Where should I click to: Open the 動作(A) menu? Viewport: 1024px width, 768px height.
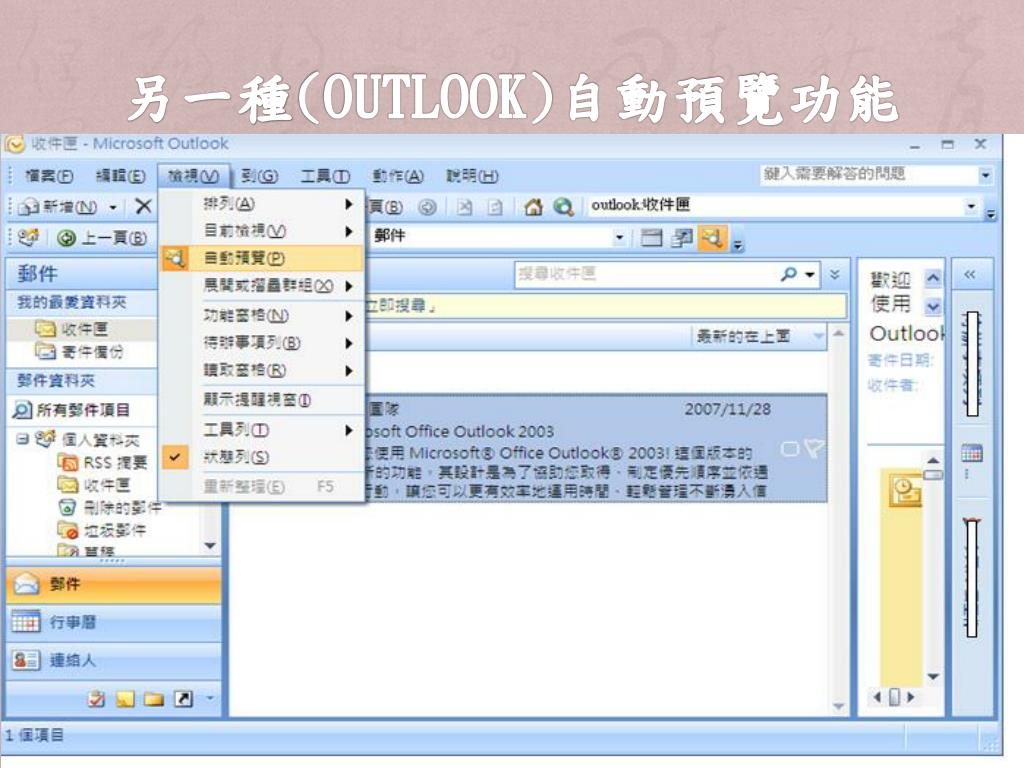pyautogui.click(x=398, y=176)
